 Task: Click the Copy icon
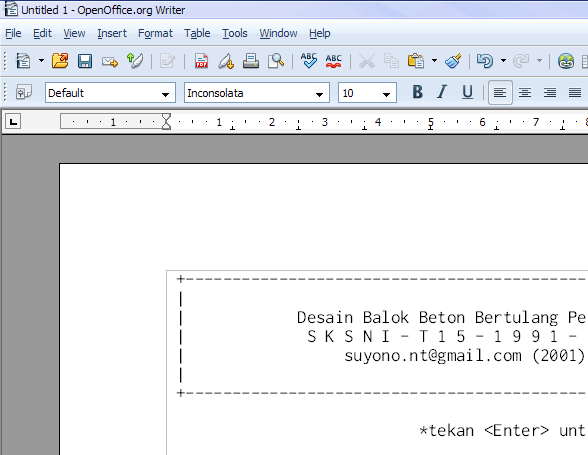click(x=391, y=61)
